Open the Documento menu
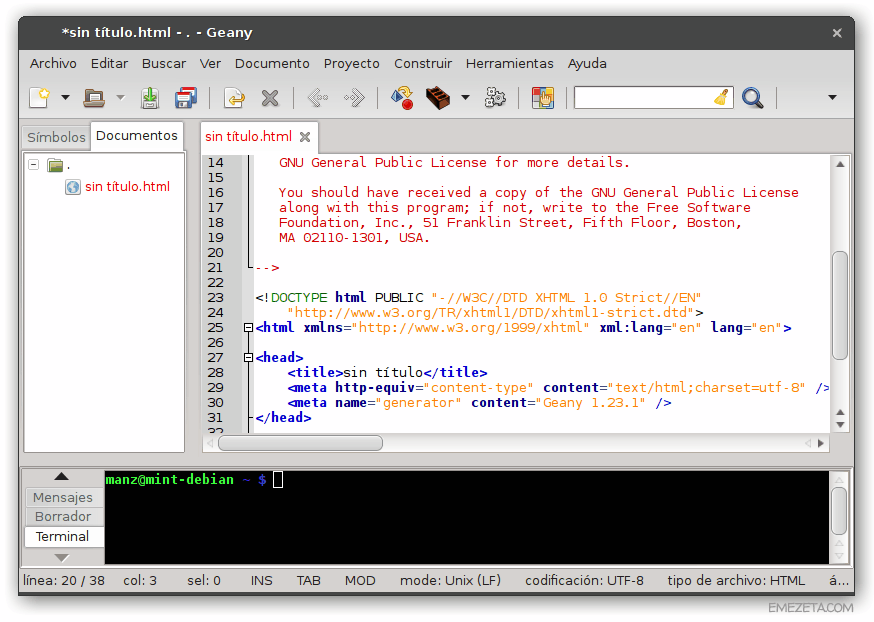The image size is (874, 622). [272, 64]
